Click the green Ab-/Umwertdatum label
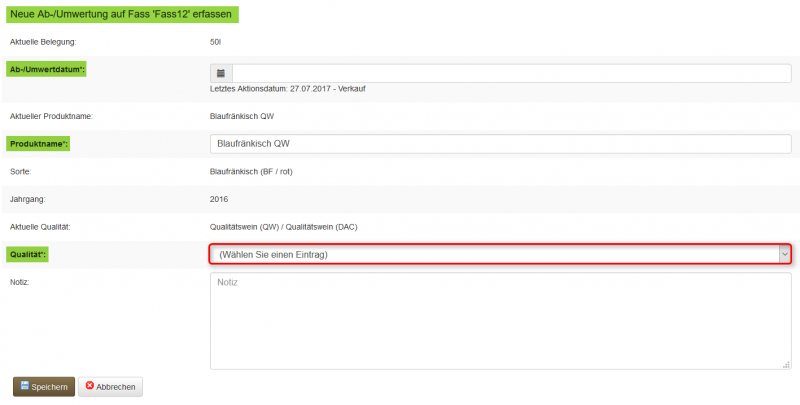Screen dimensions: 800x405 (x=47, y=68)
